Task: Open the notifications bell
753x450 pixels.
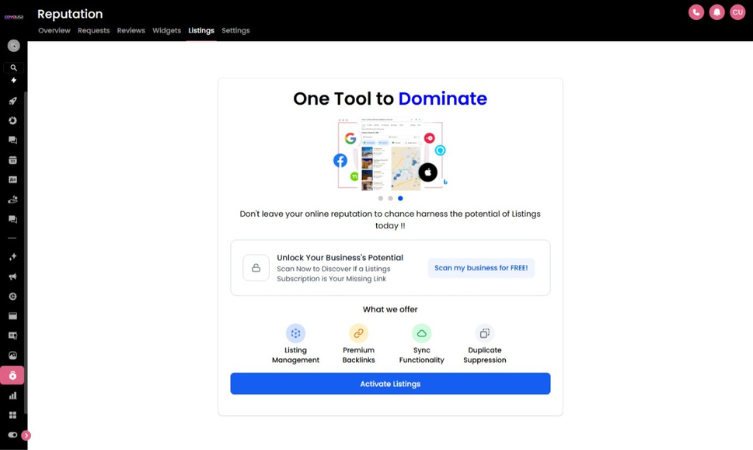Action: (716, 12)
